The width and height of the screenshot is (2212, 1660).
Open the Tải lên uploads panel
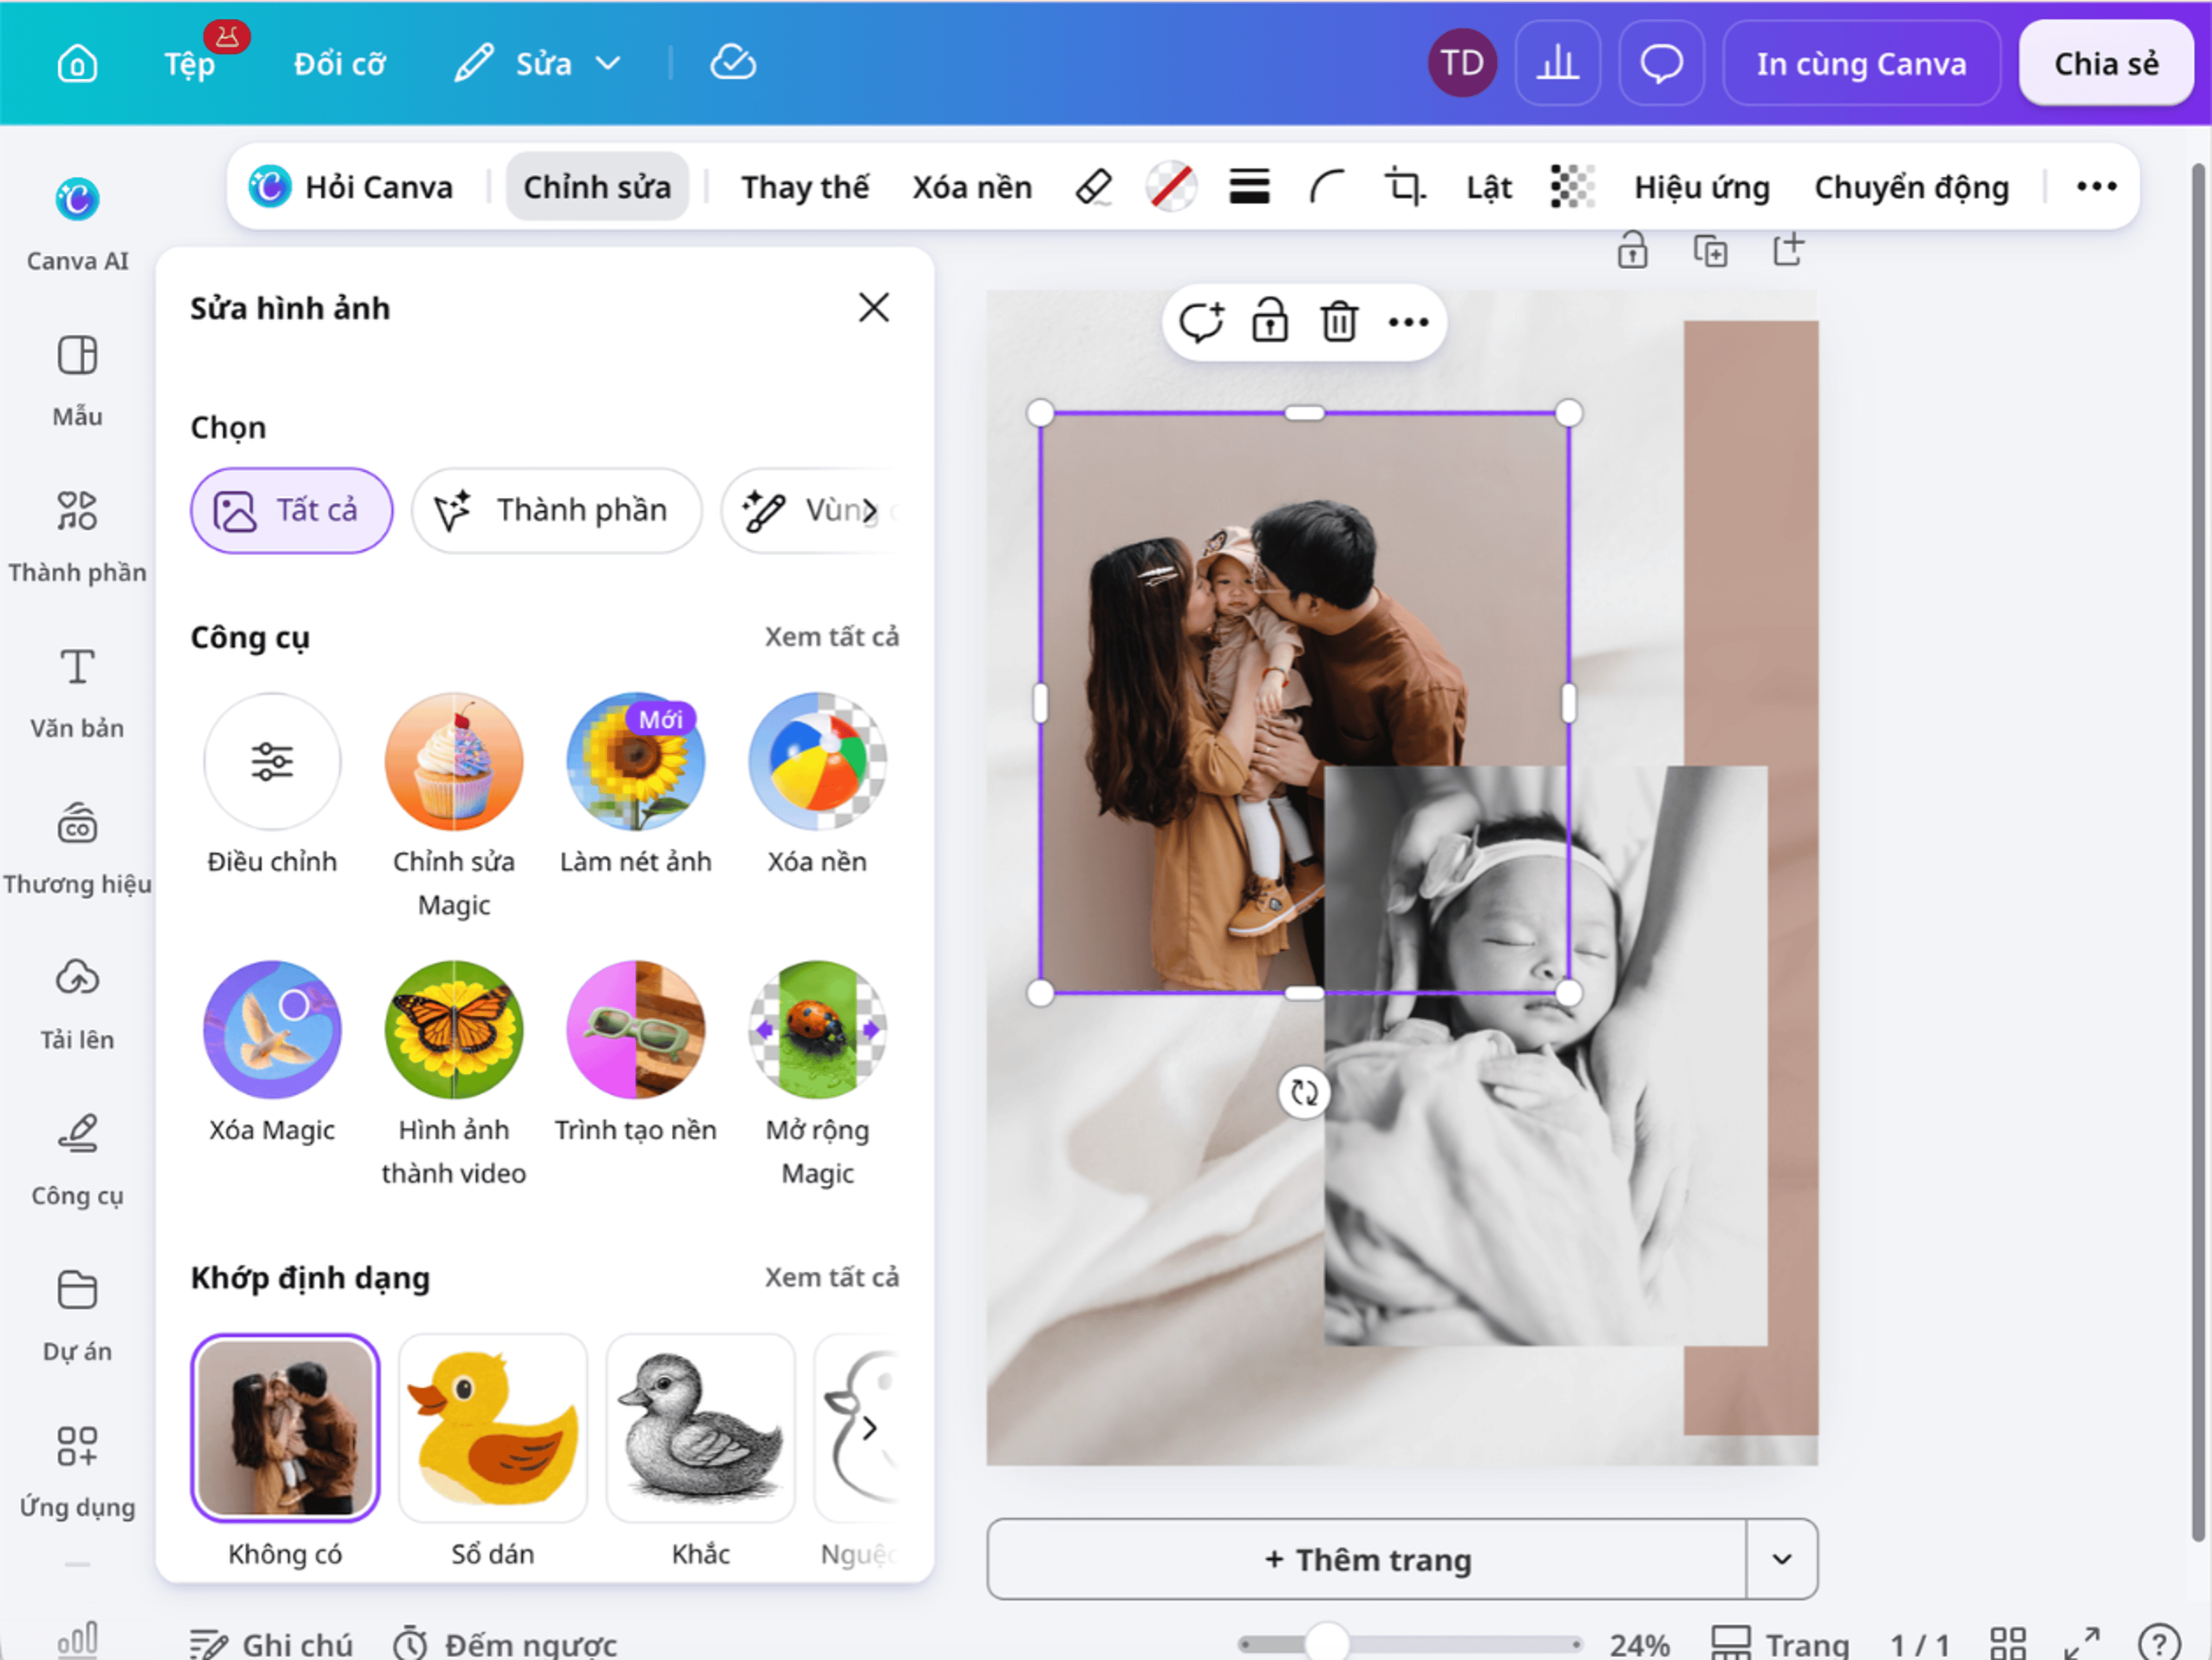(77, 1005)
